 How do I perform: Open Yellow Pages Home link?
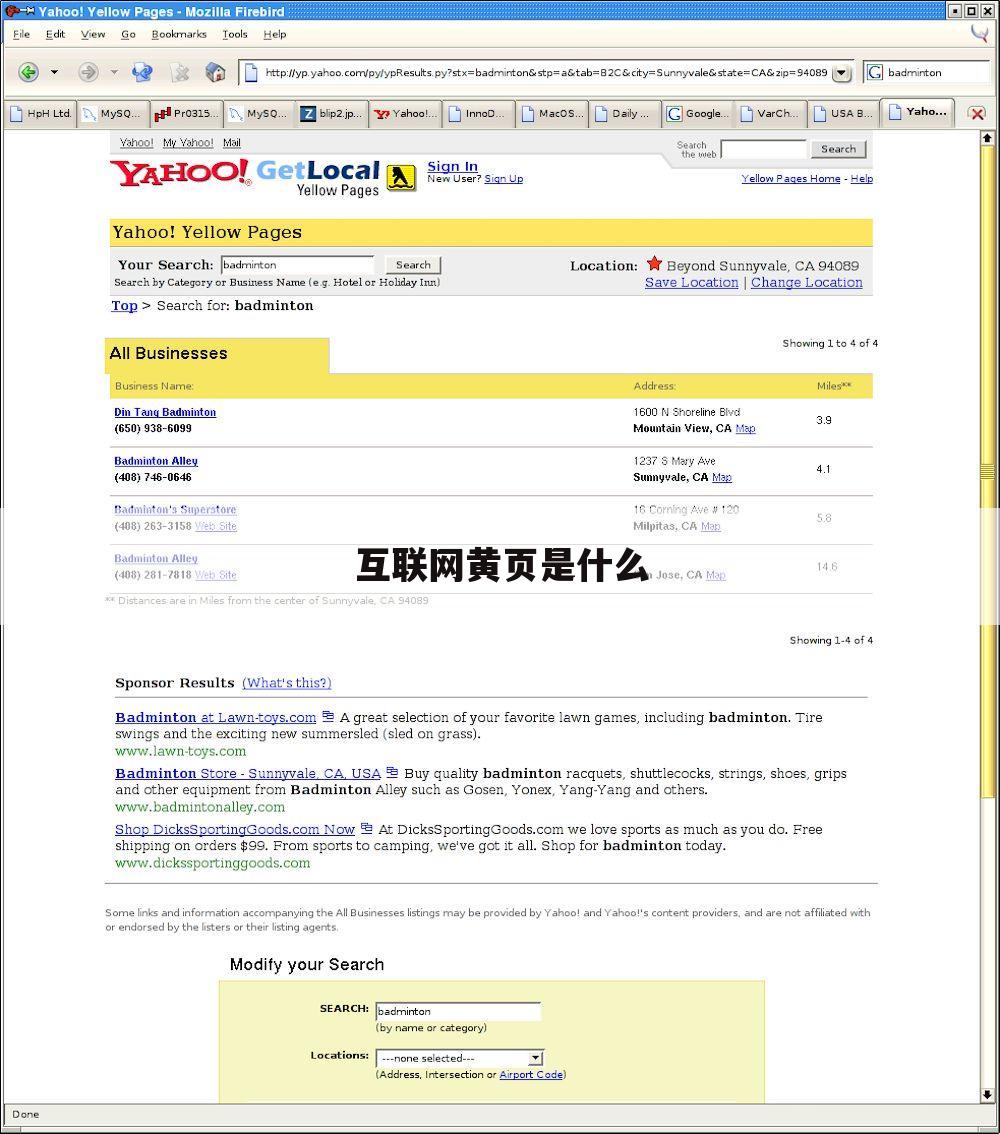[x=790, y=179]
